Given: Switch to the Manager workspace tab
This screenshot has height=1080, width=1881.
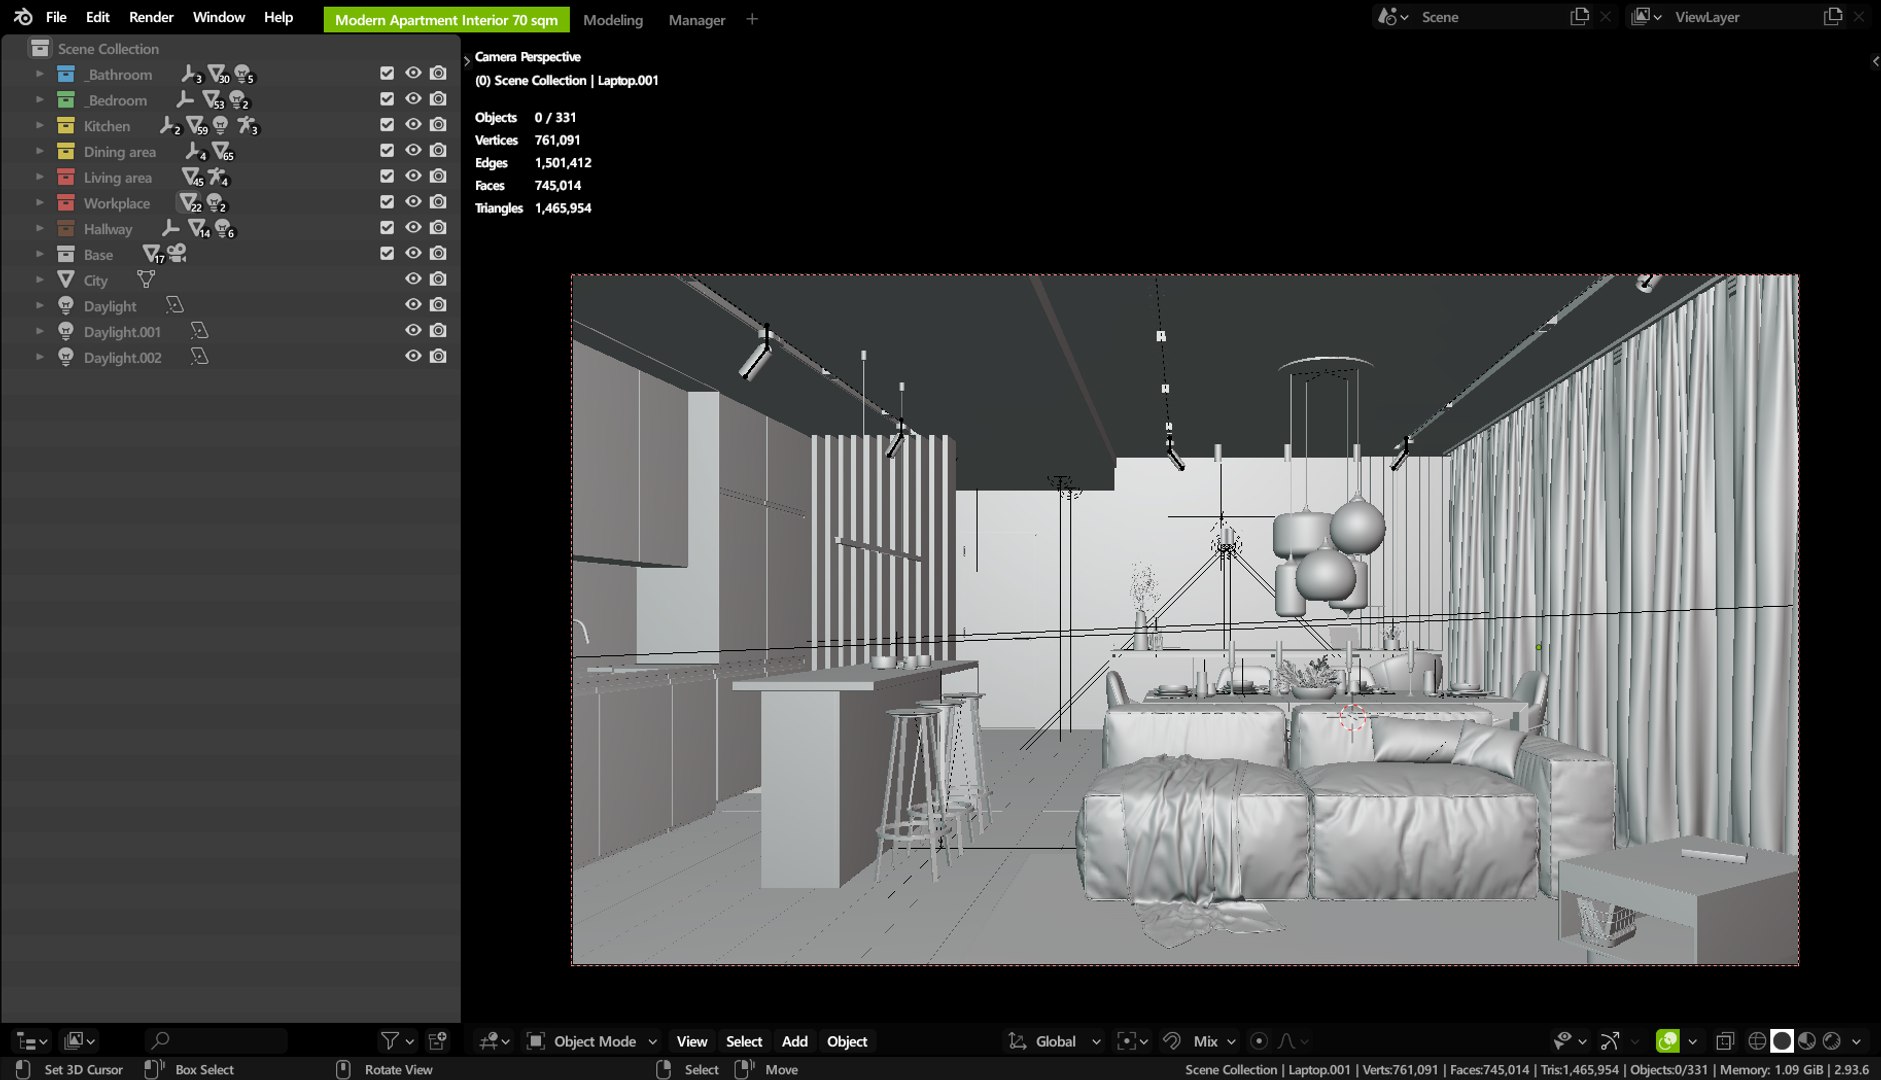Looking at the screenshot, I should tap(697, 19).
